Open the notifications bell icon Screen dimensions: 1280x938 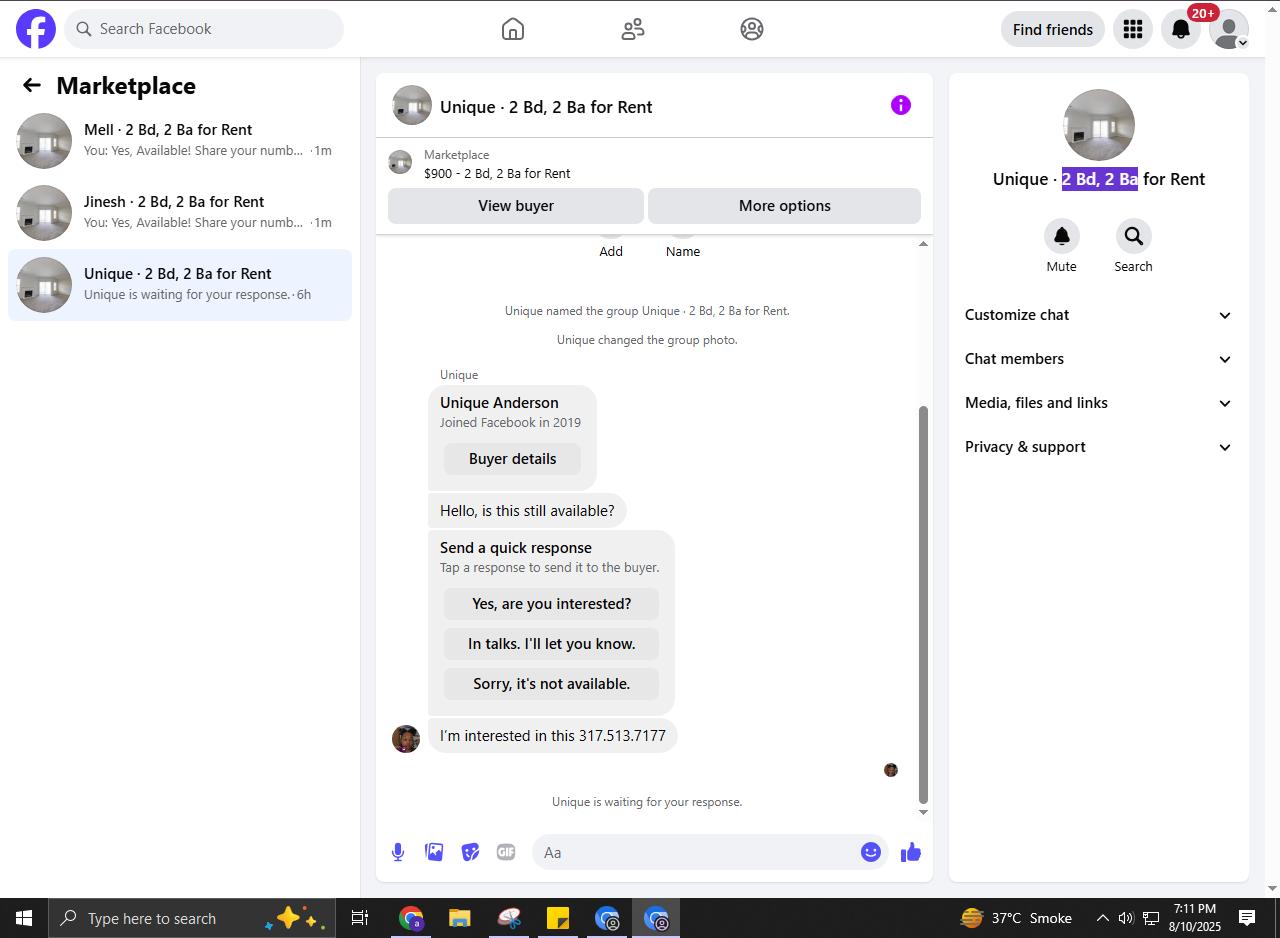[1181, 29]
